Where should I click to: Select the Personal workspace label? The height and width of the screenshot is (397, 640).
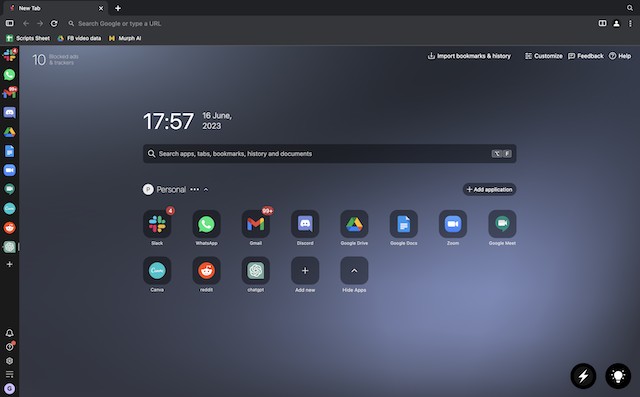pyautogui.click(x=171, y=190)
